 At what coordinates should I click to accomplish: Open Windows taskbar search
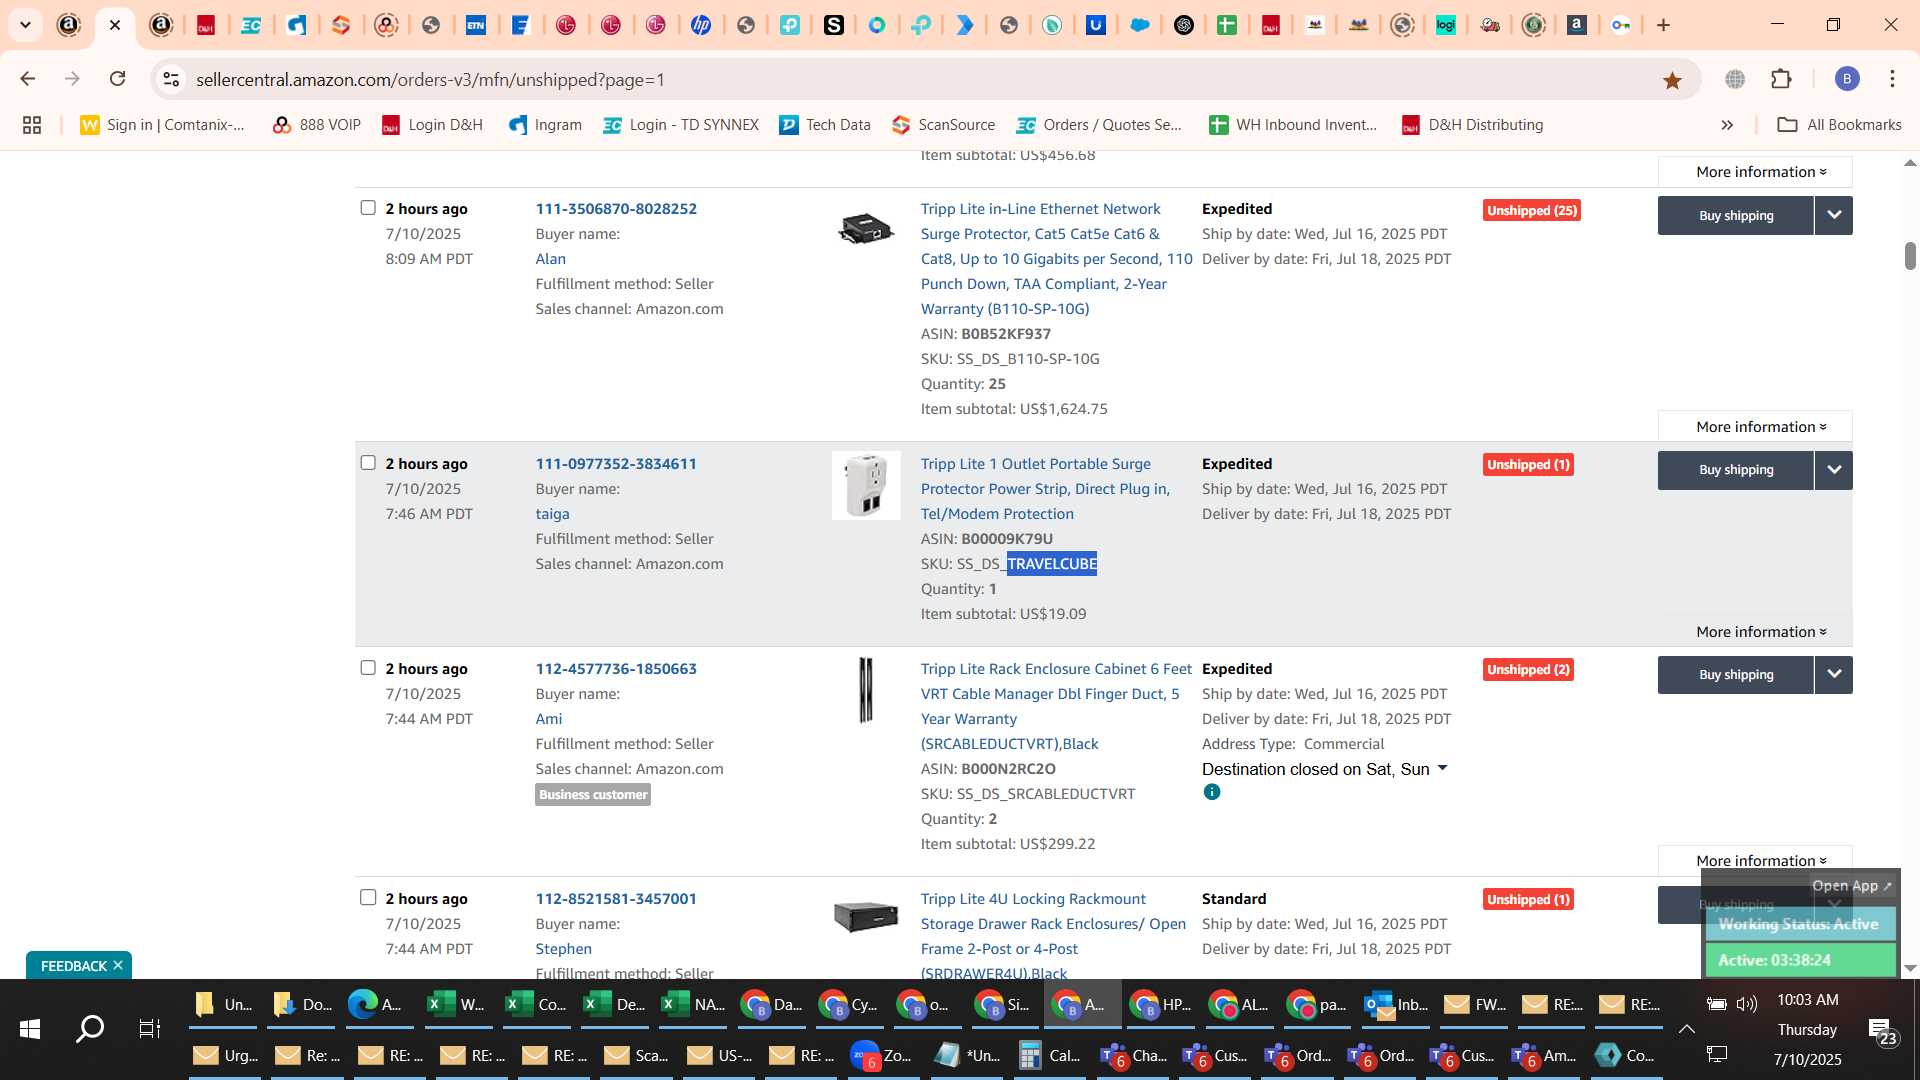[x=90, y=1028]
